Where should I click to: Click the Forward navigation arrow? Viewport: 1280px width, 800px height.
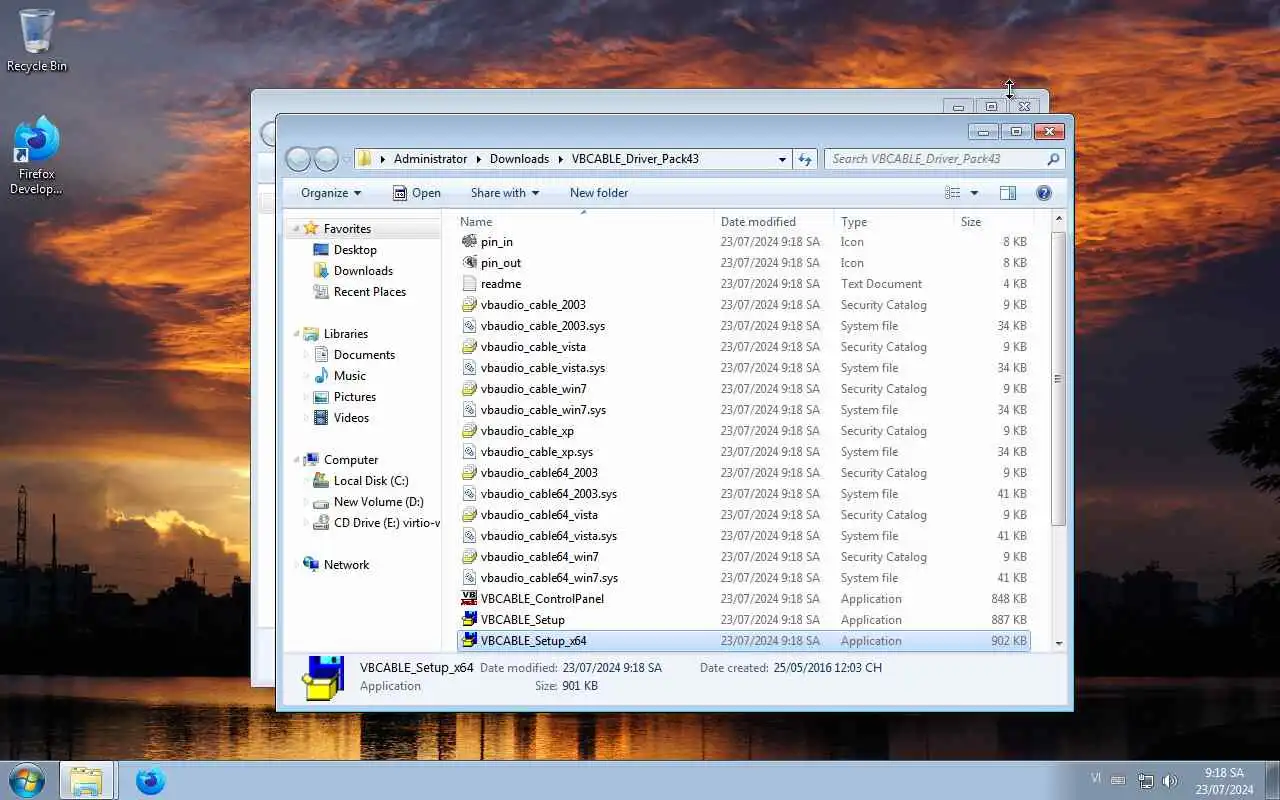click(326, 159)
